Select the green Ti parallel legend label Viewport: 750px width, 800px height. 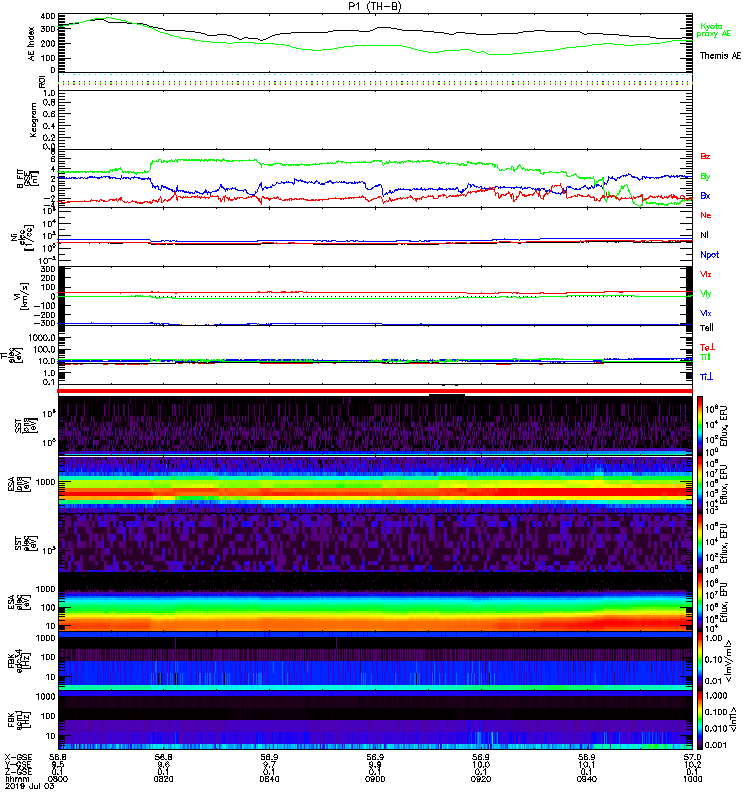705,357
